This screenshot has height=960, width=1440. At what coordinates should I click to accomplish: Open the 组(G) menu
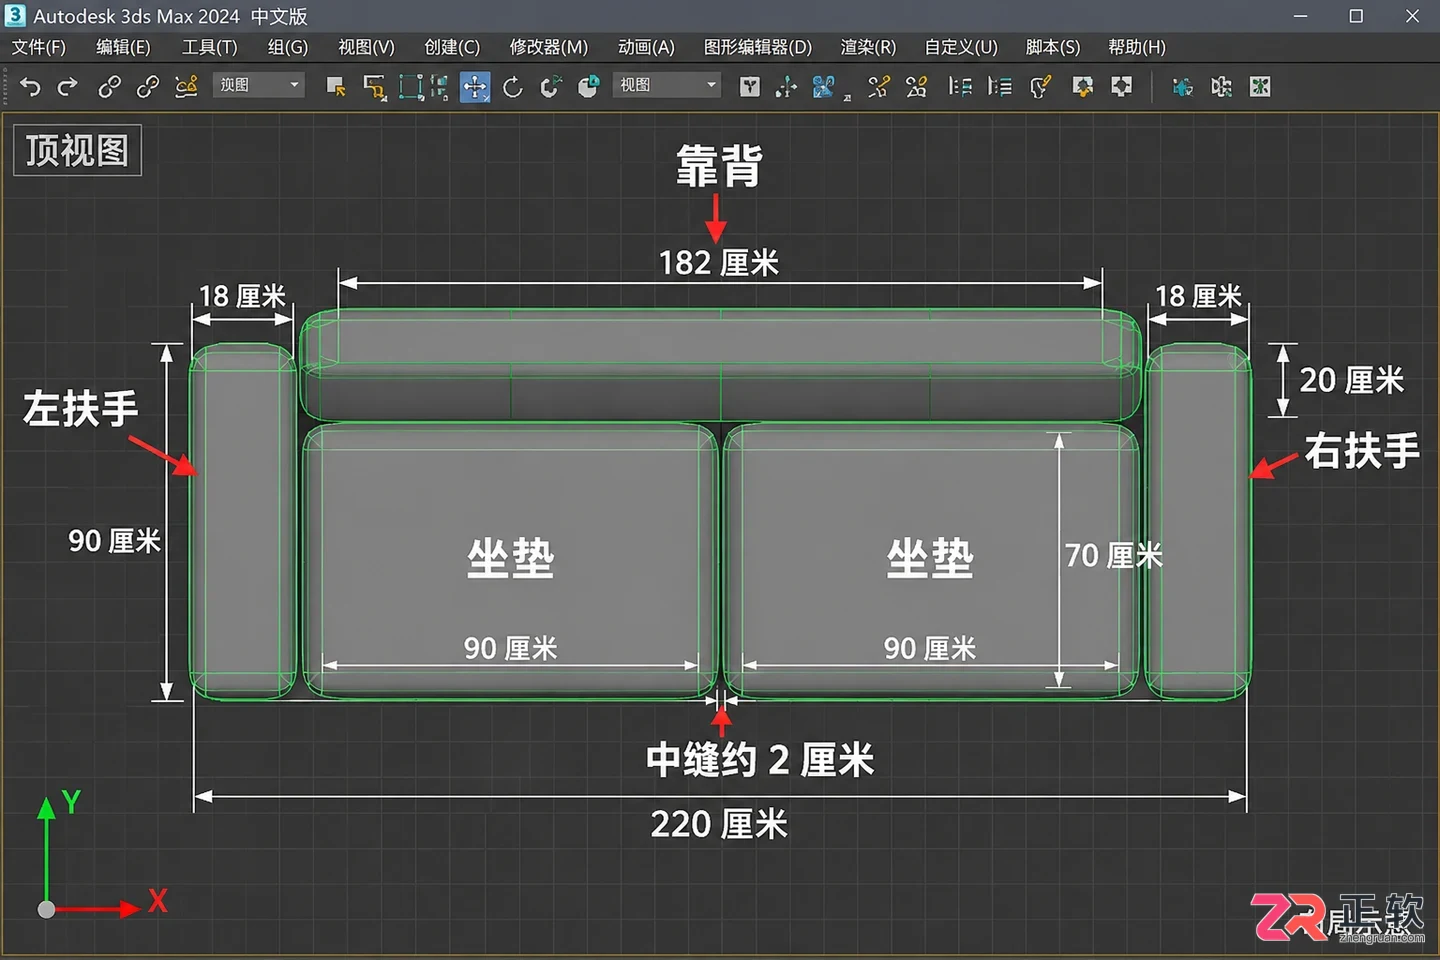(288, 47)
